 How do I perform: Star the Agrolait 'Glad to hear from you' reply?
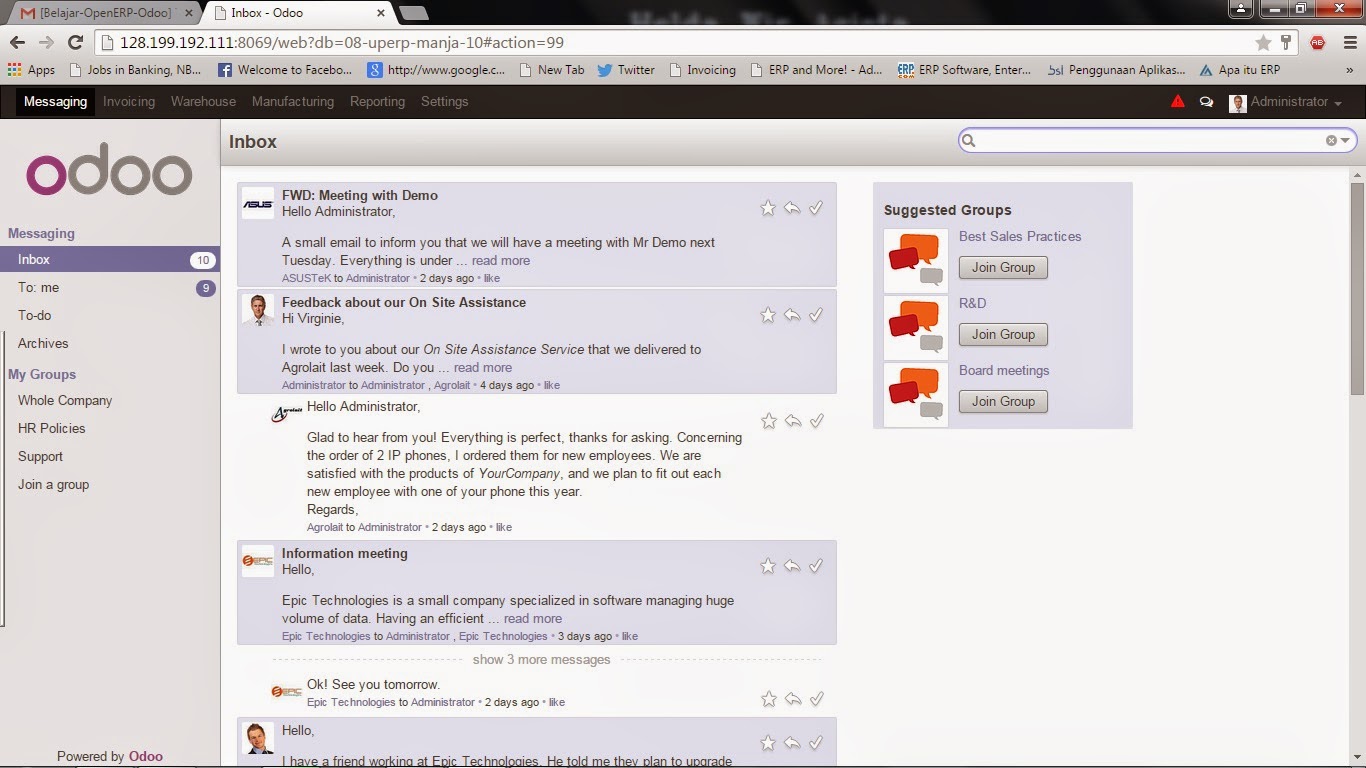769,421
